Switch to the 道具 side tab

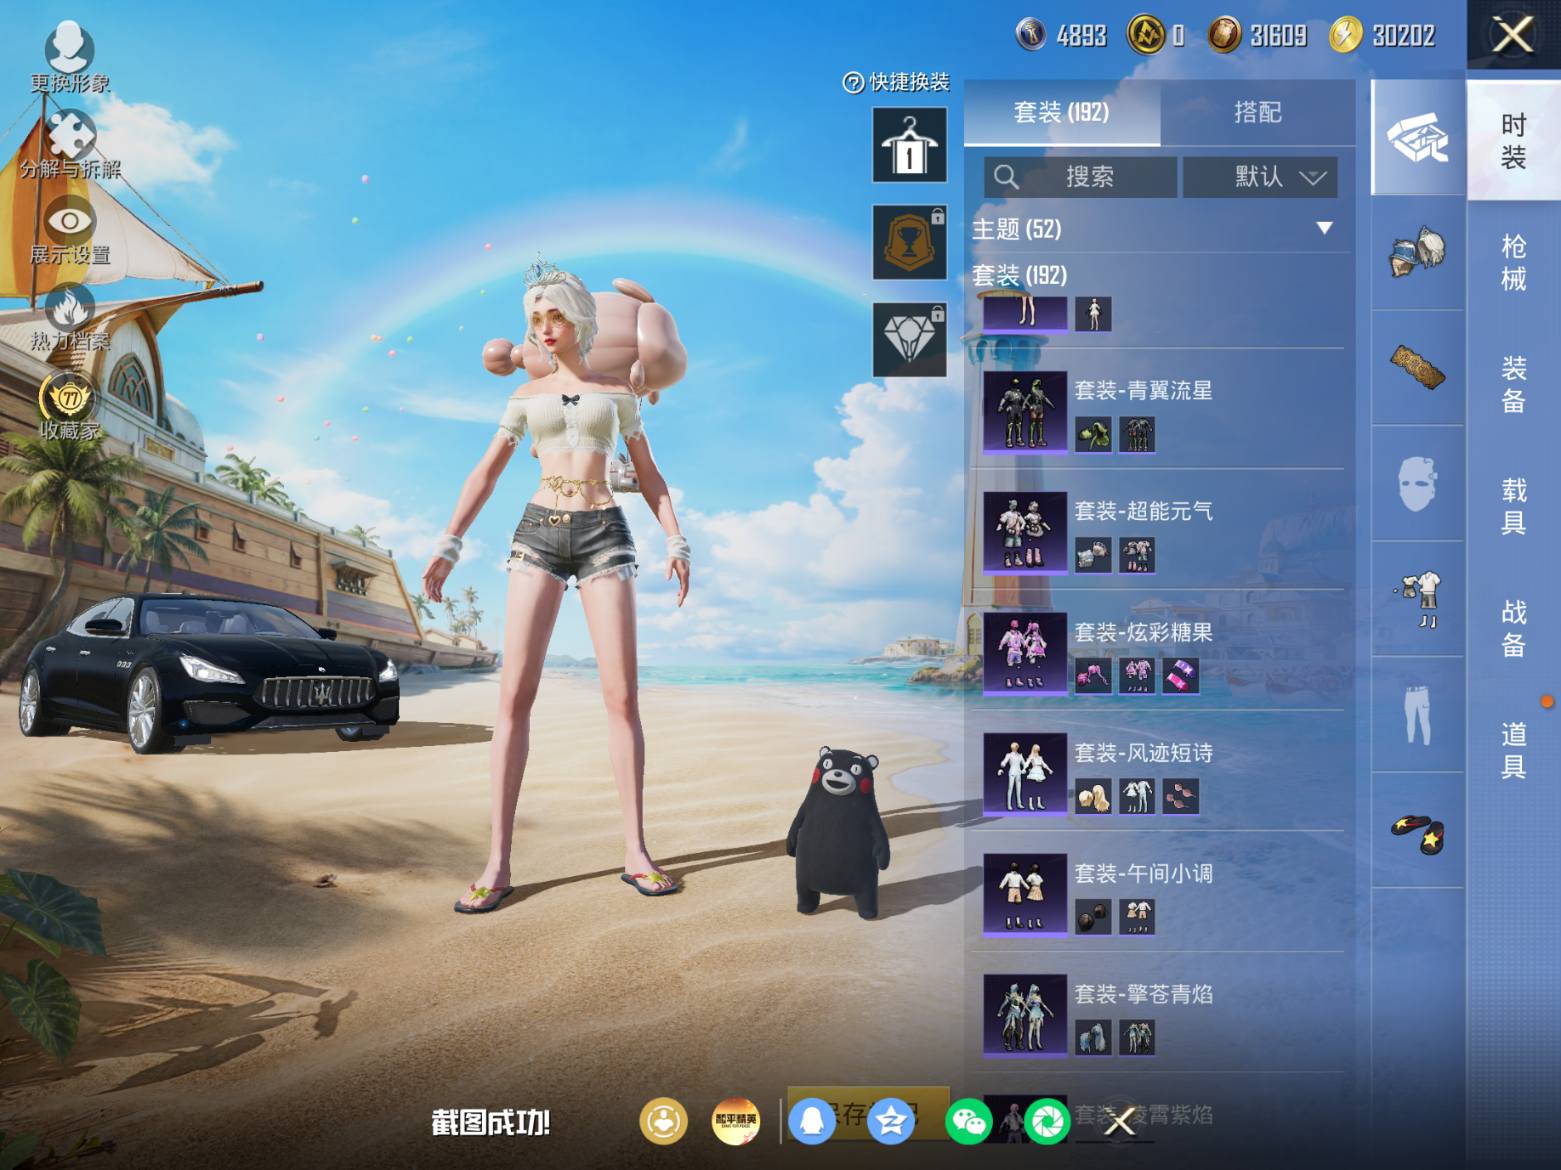(1514, 750)
